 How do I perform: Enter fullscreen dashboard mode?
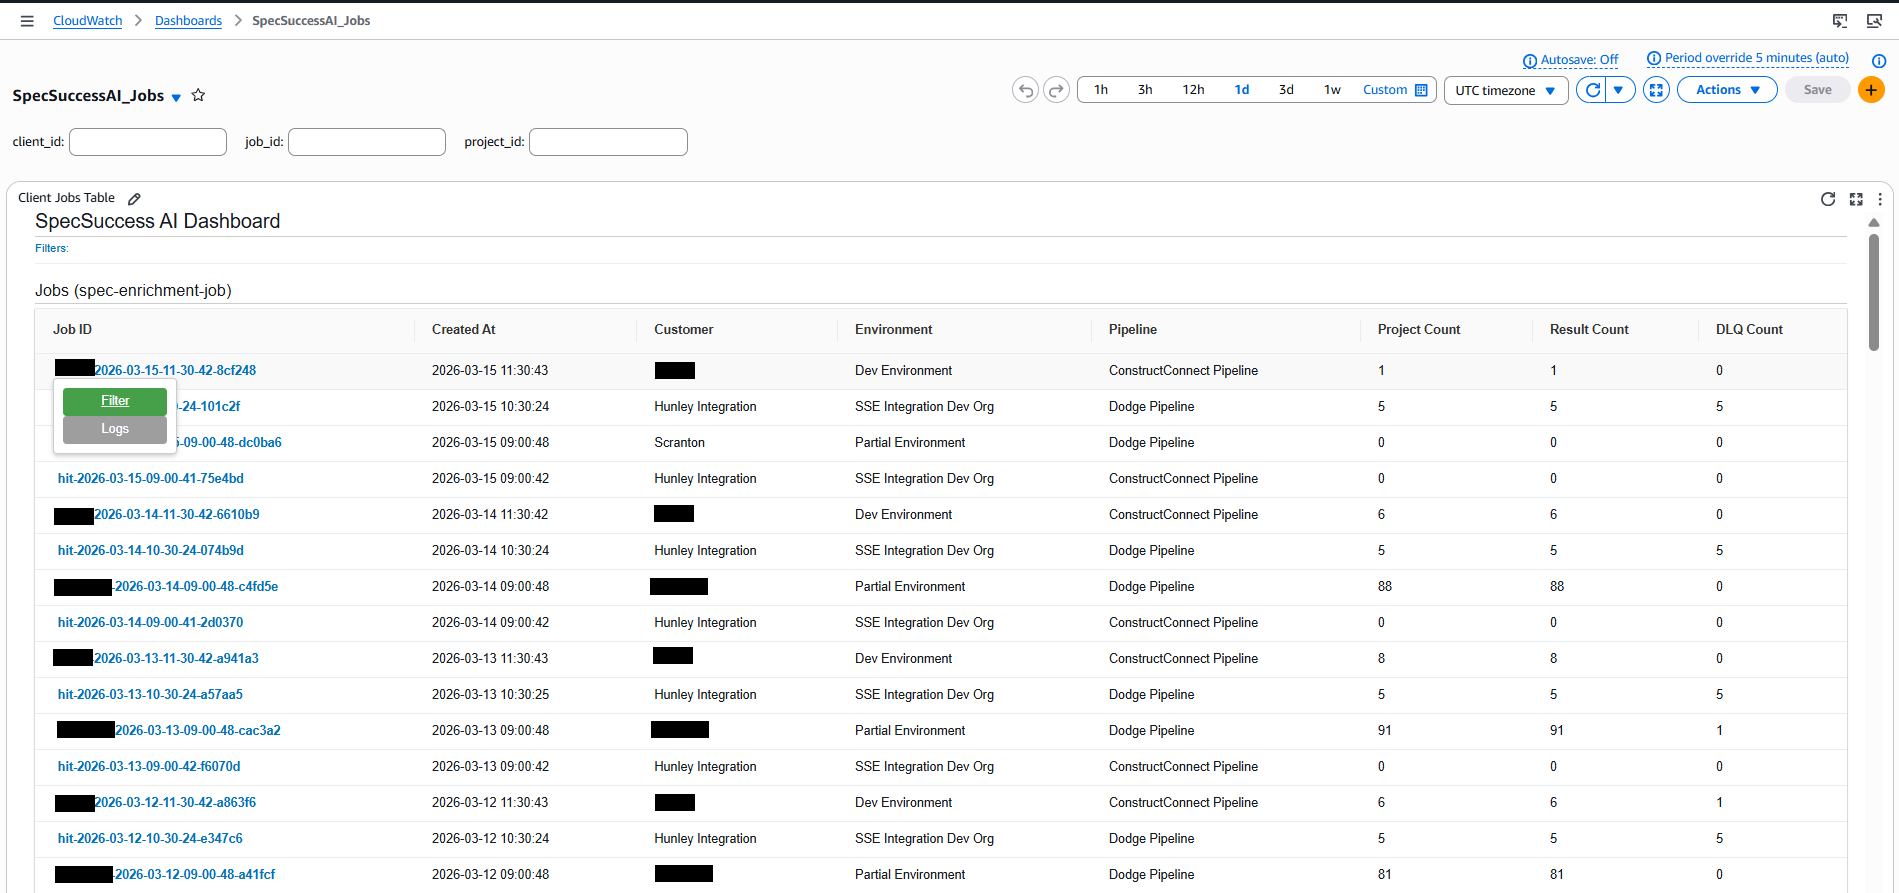[x=1656, y=90]
